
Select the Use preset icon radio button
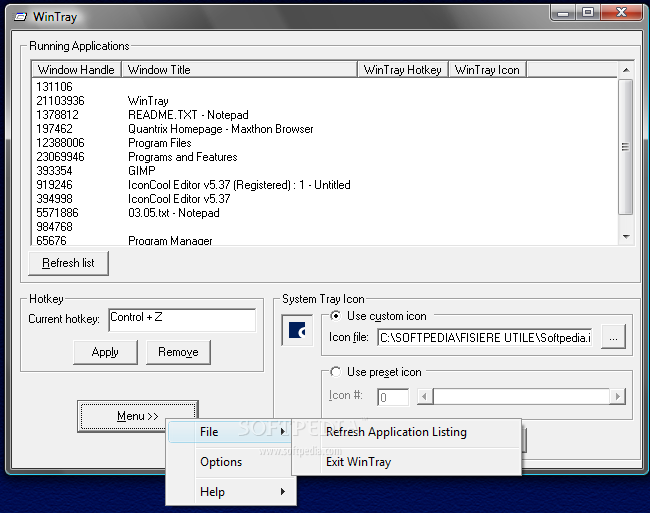pos(335,372)
